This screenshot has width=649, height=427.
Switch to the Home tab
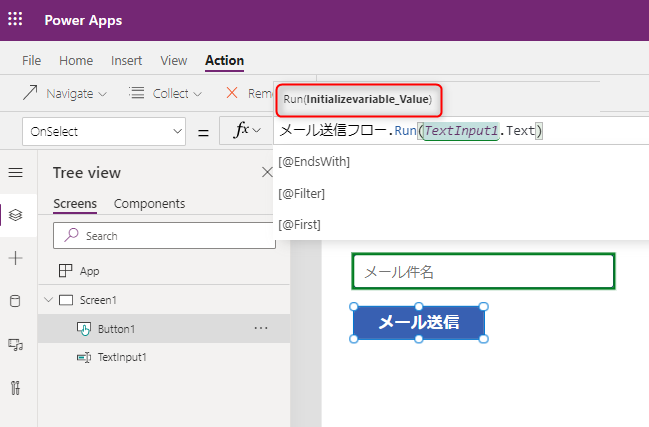coord(76,60)
